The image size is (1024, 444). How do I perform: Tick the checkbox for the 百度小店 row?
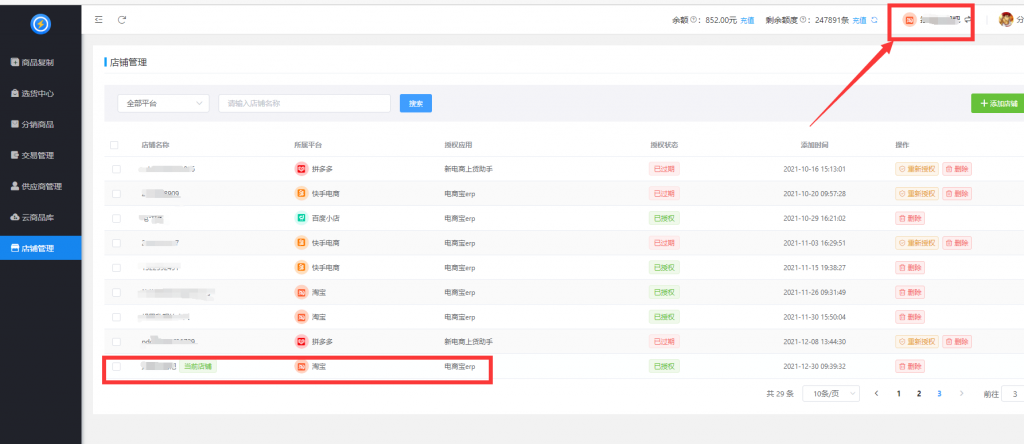pyautogui.click(x=116, y=218)
